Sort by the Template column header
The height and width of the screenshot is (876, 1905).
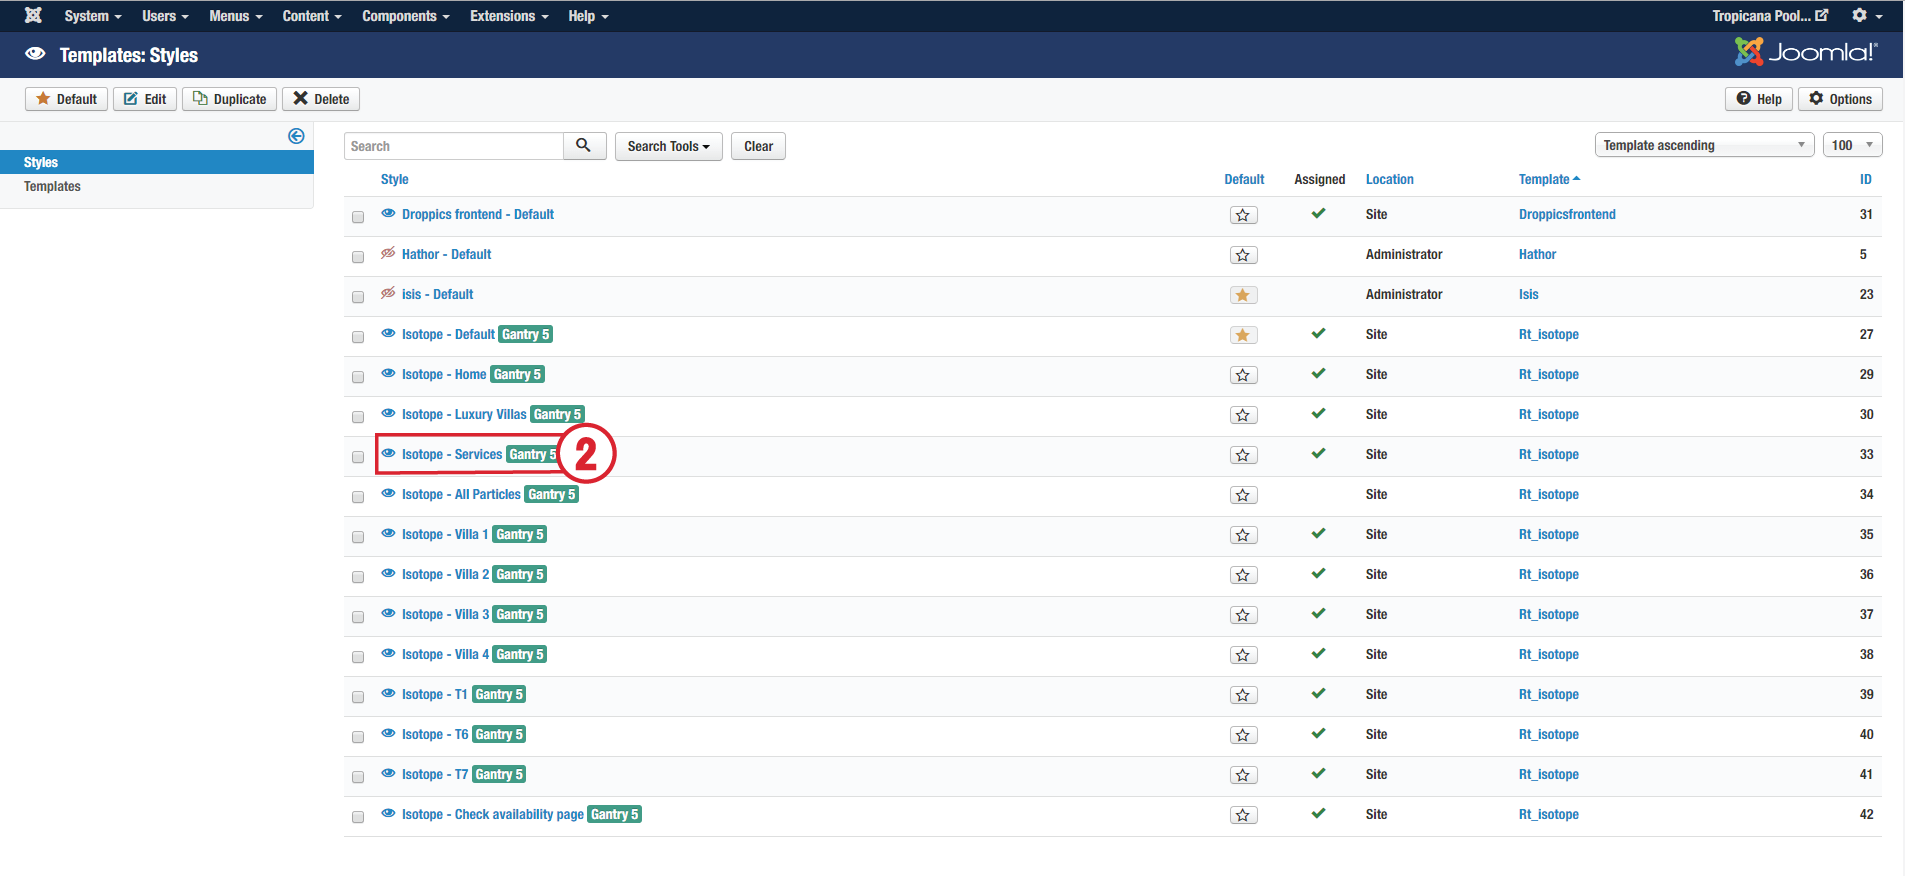pyautogui.click(x=1549, y=179)
